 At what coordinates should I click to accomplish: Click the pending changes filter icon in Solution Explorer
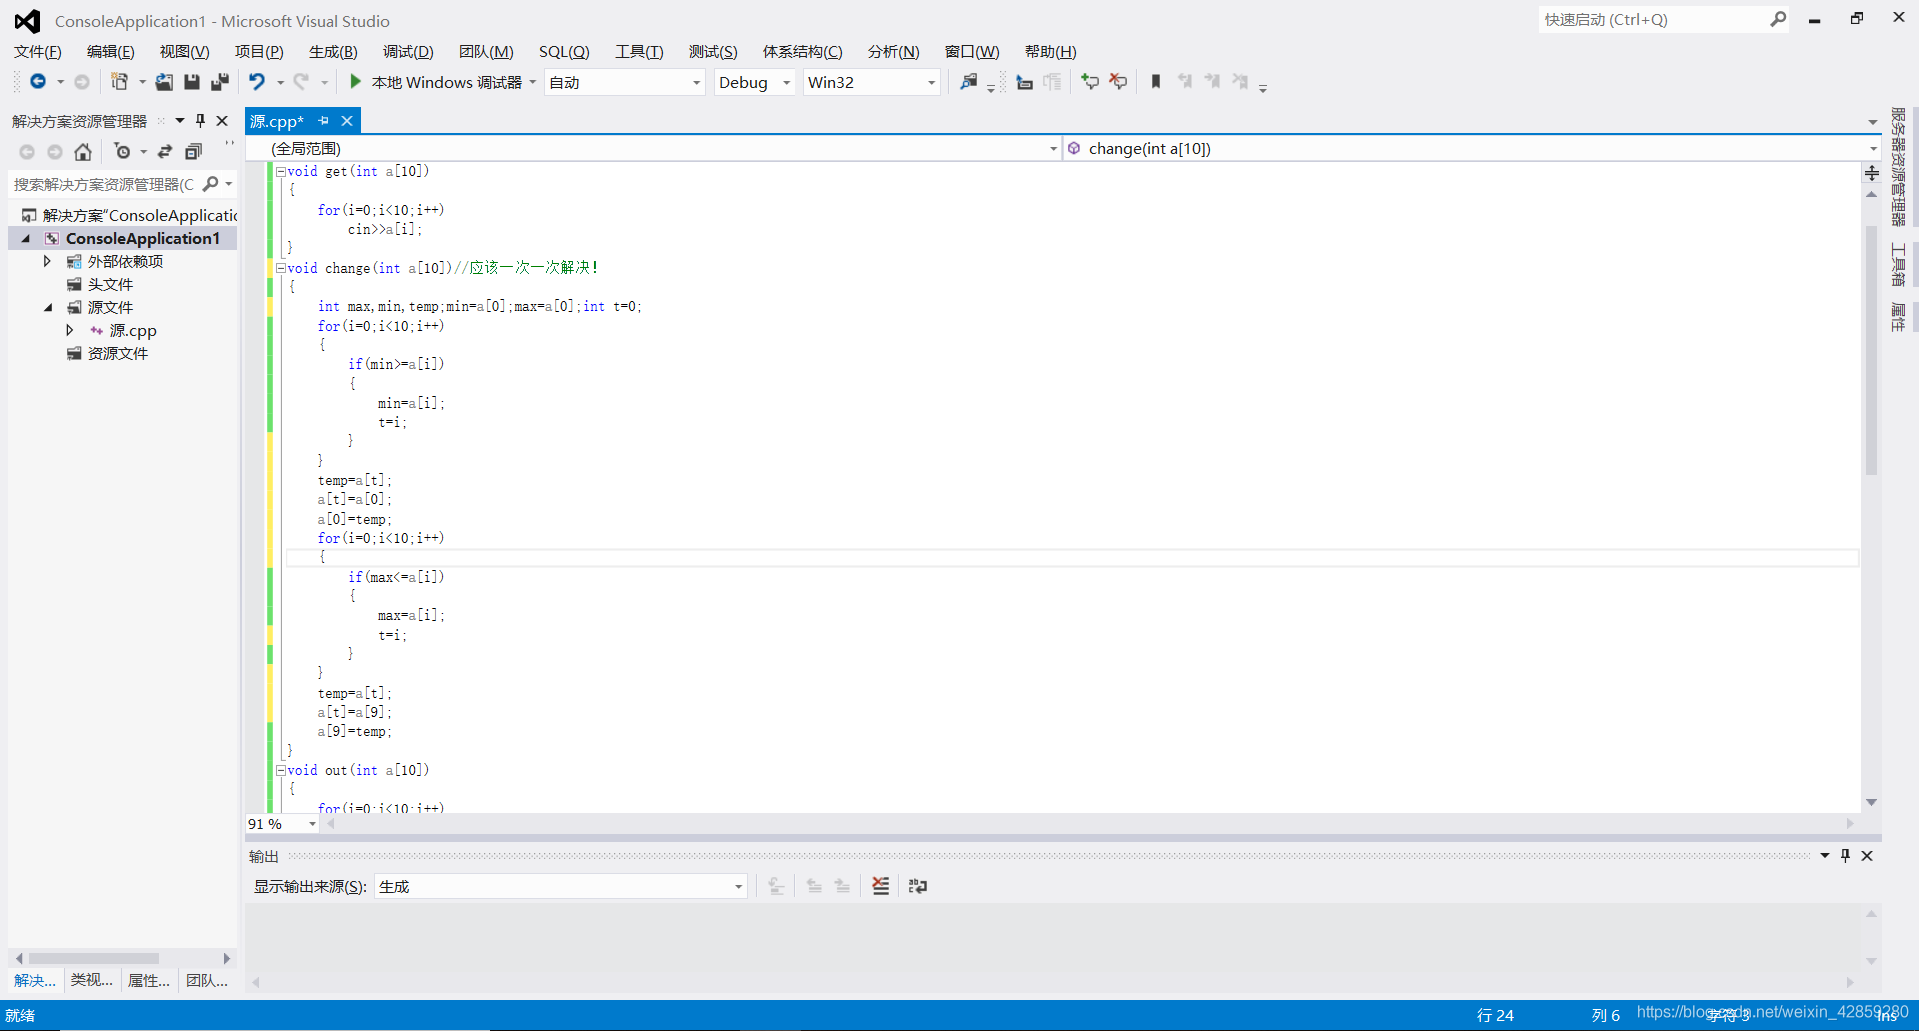pos(122,152)
